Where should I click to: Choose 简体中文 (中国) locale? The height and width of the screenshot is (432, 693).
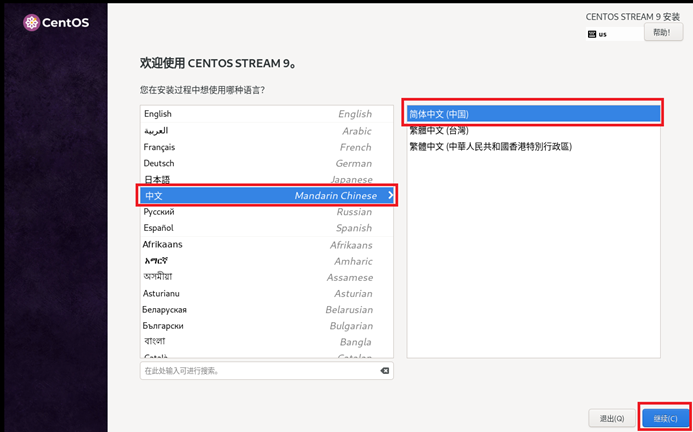(533, 114)
